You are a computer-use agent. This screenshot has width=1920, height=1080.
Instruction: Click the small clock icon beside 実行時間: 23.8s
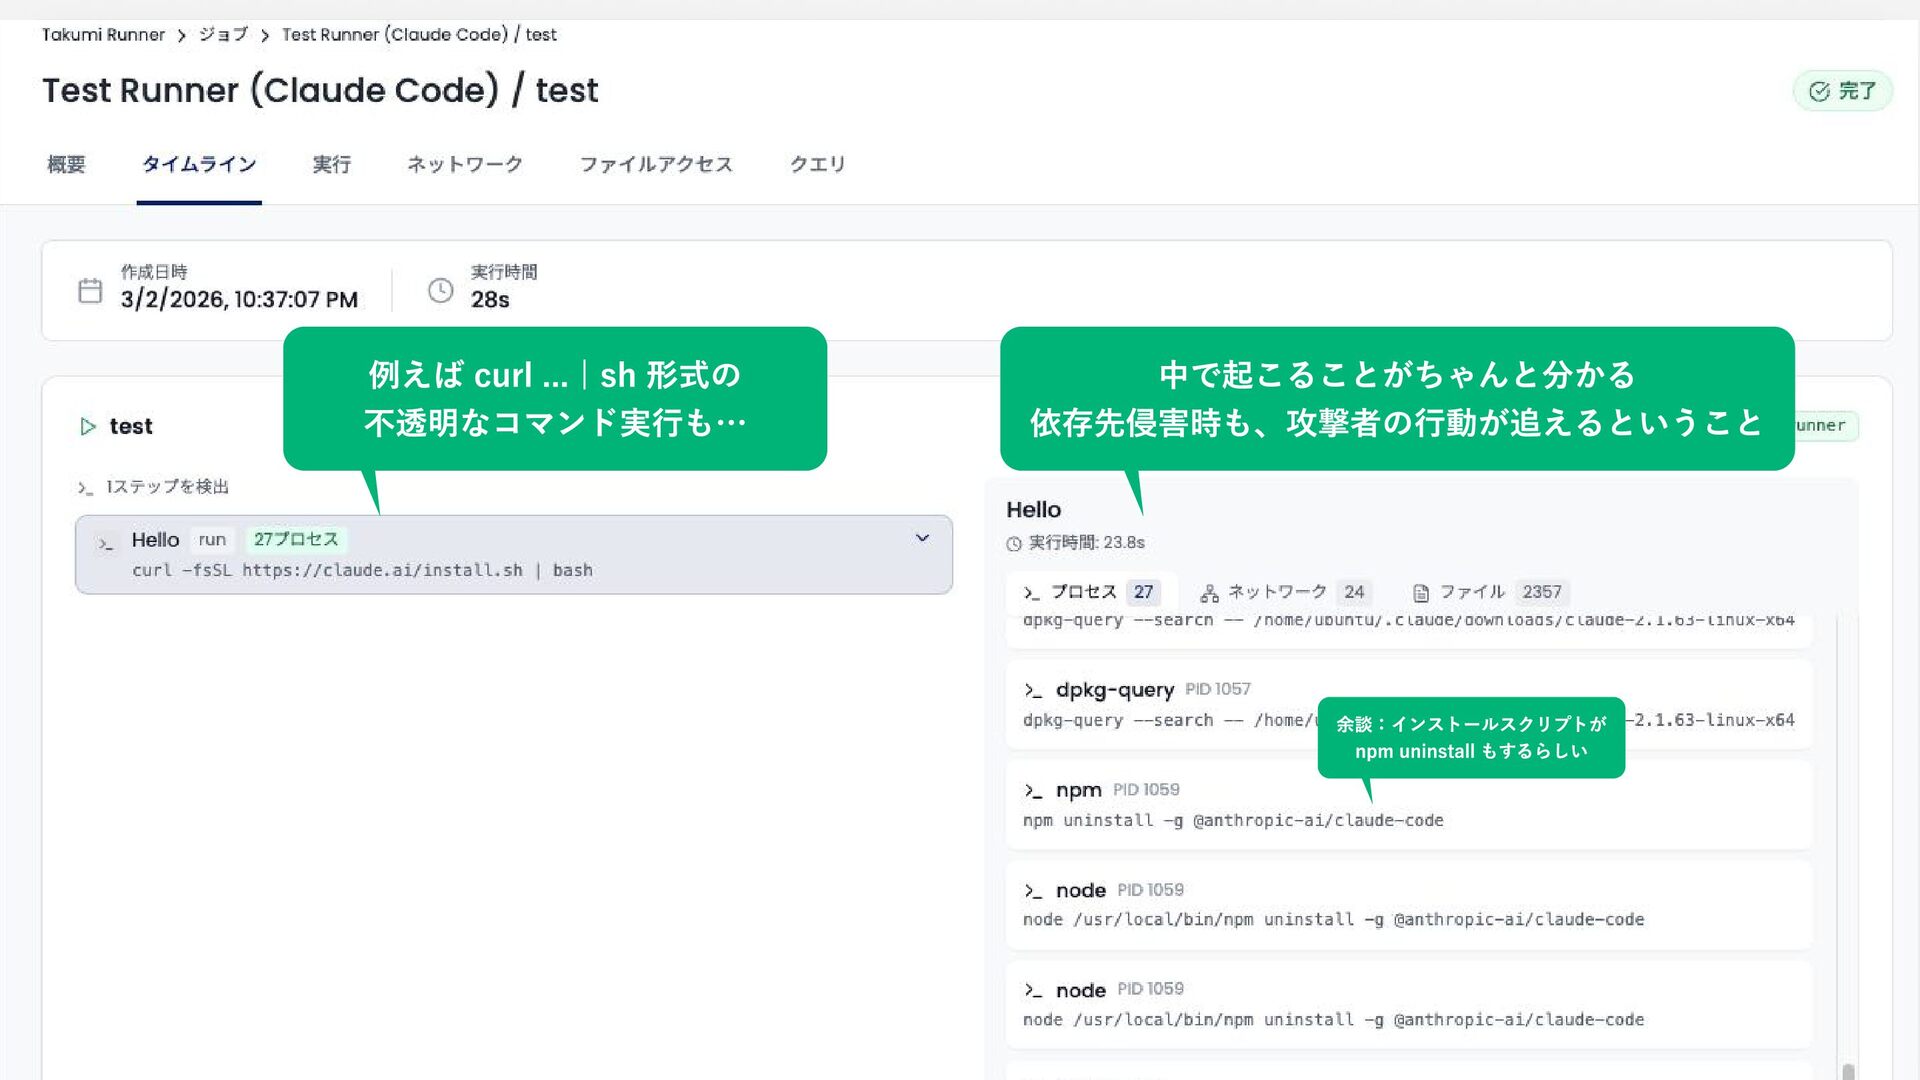(x=1014, y=544)
